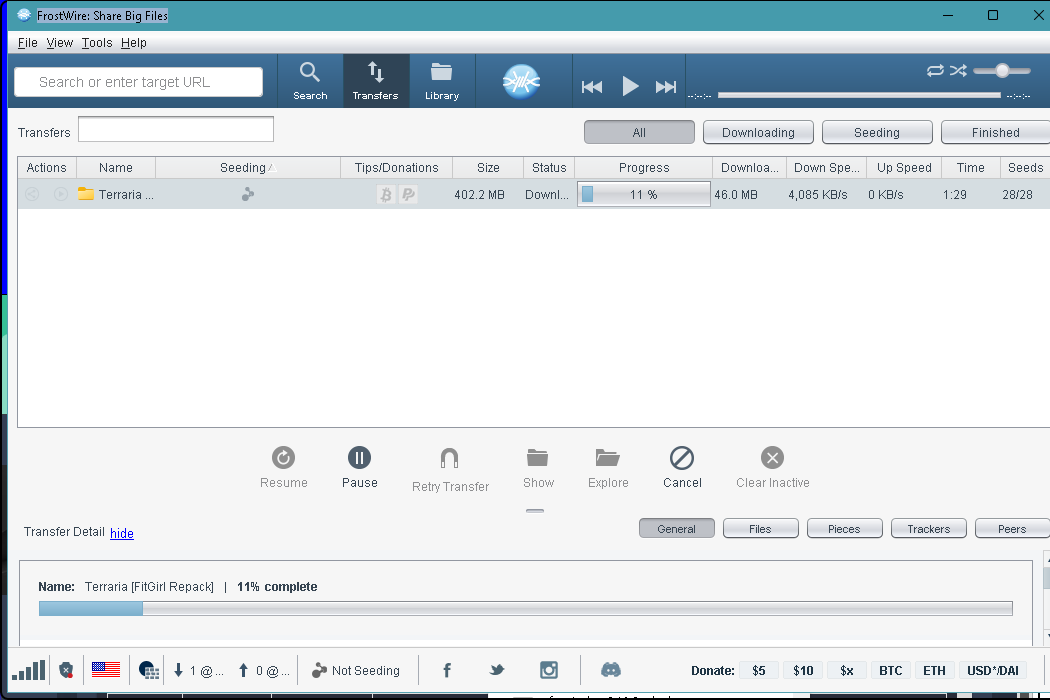
Task: Sort by Tips/Donations column header
Action: click(x=396, y=167)
